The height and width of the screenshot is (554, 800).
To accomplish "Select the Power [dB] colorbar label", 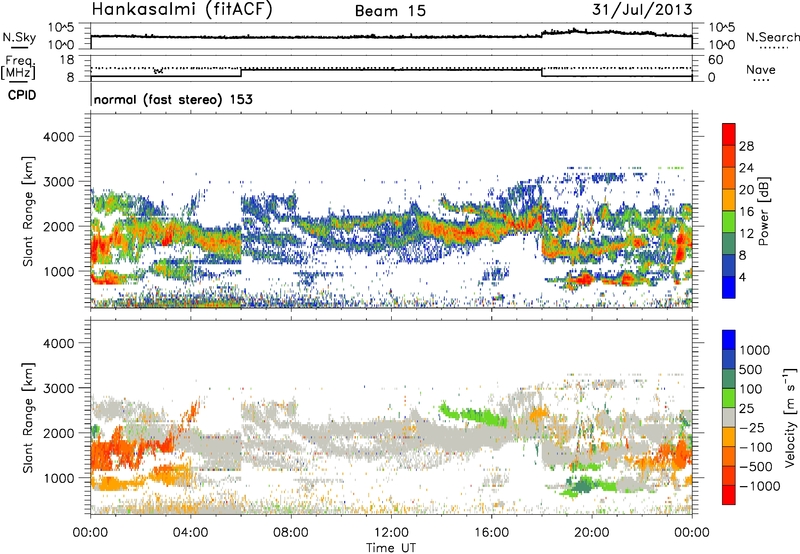I will 763,211.
